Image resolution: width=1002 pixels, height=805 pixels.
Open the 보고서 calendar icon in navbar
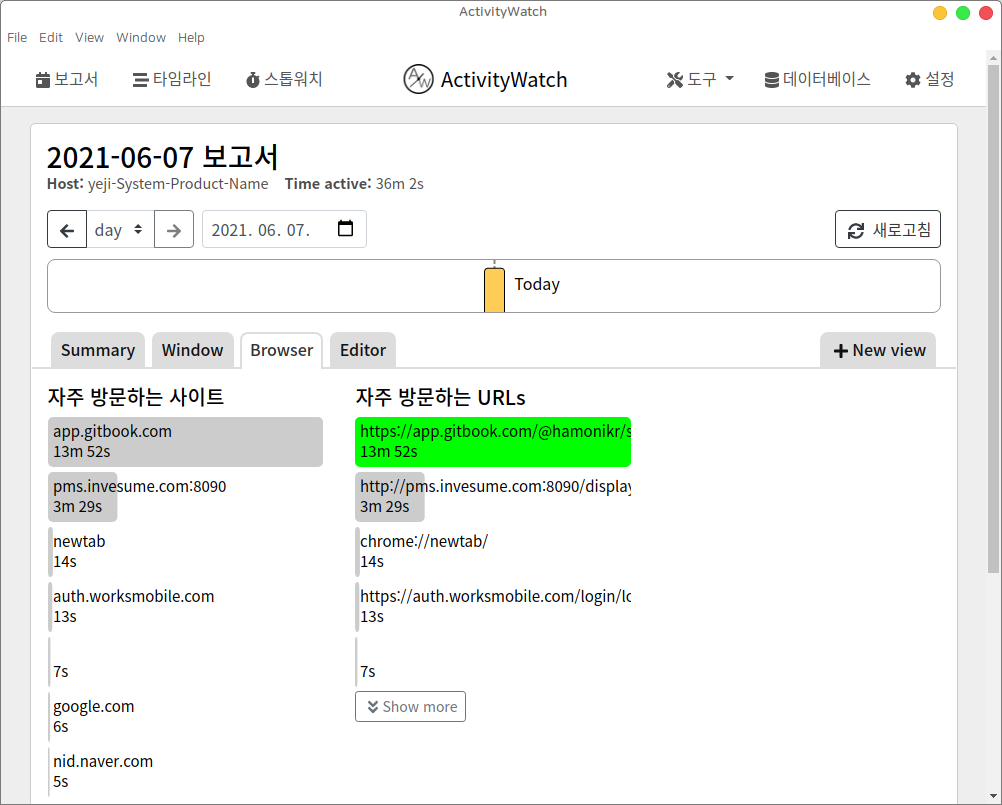43,80
